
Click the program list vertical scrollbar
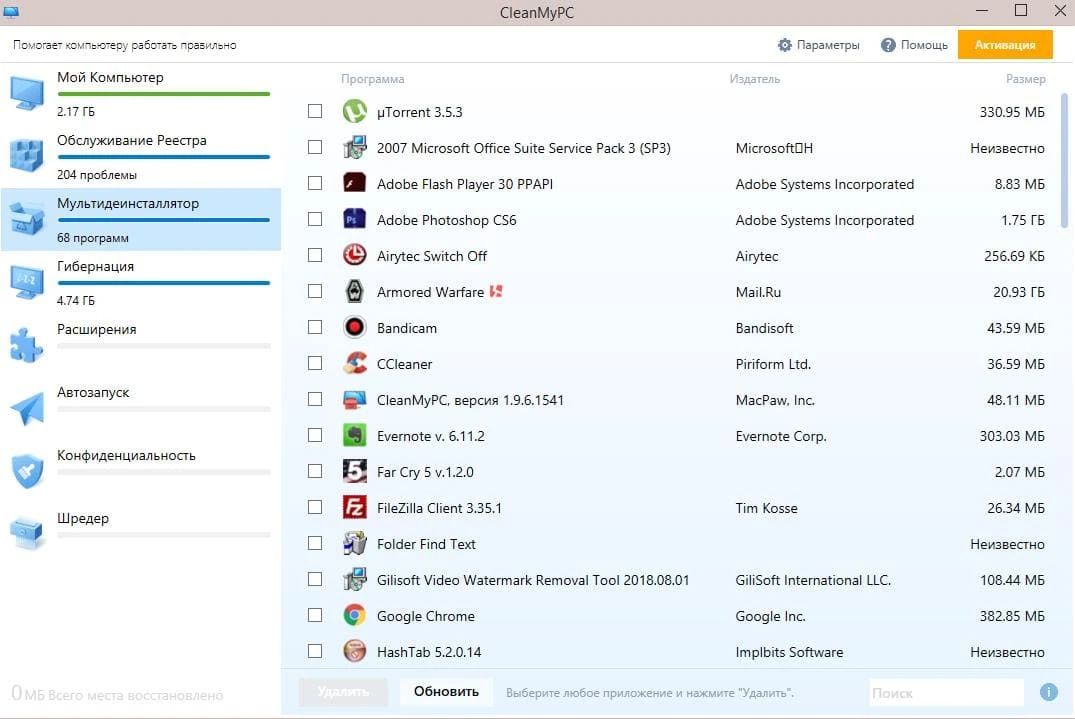click(1065, 161)
